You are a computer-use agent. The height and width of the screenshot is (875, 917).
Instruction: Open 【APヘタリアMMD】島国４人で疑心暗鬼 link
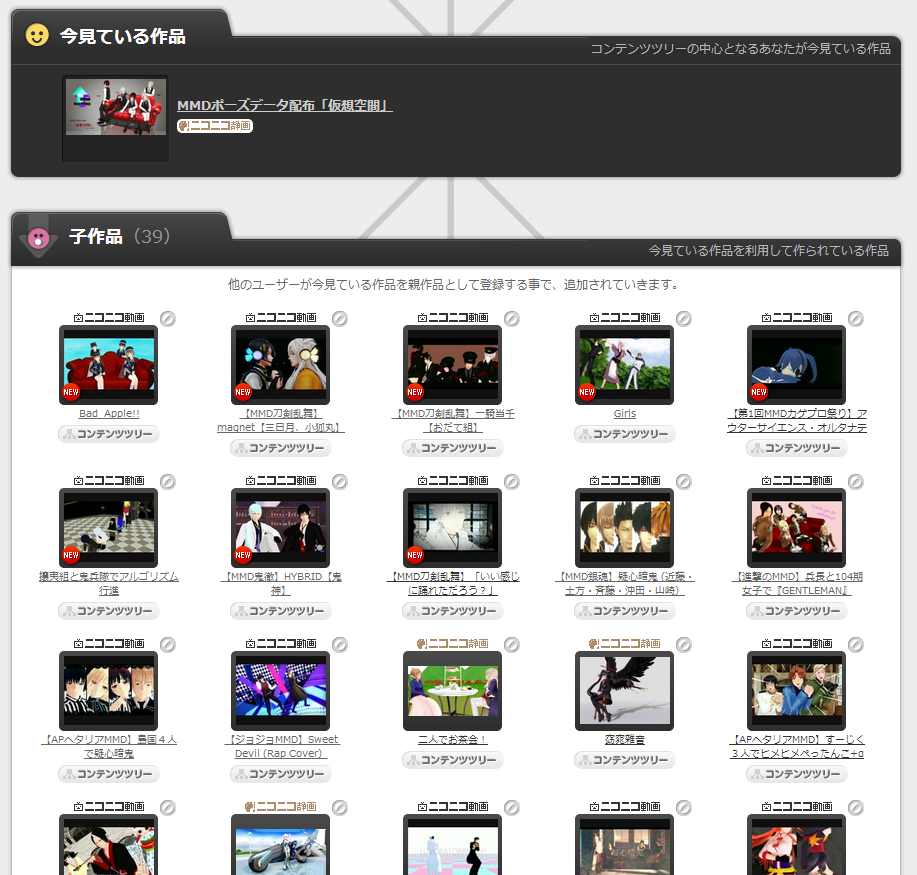point(109,747)
